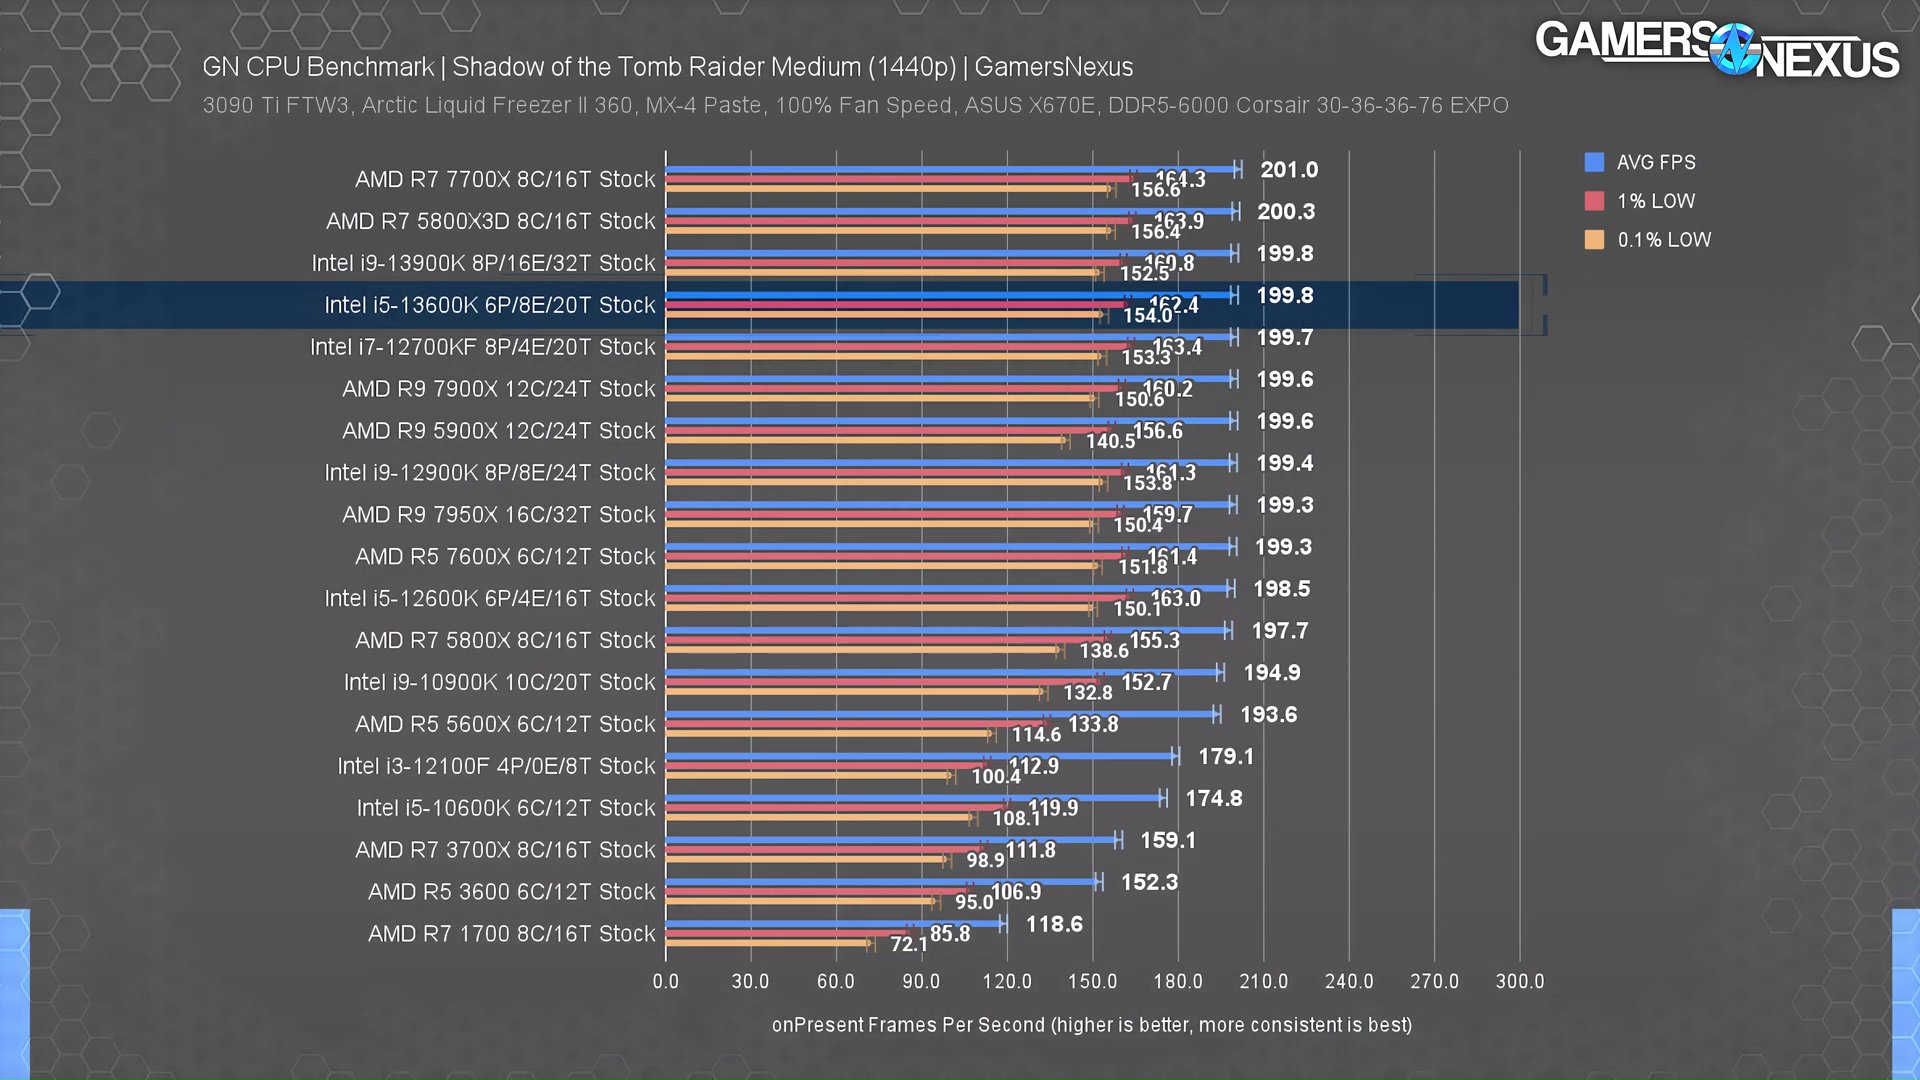The height and width of the screenshot is (1080, 1920).
Task: Click the blue AVG FPS legend swatch
Action: 1594,162
